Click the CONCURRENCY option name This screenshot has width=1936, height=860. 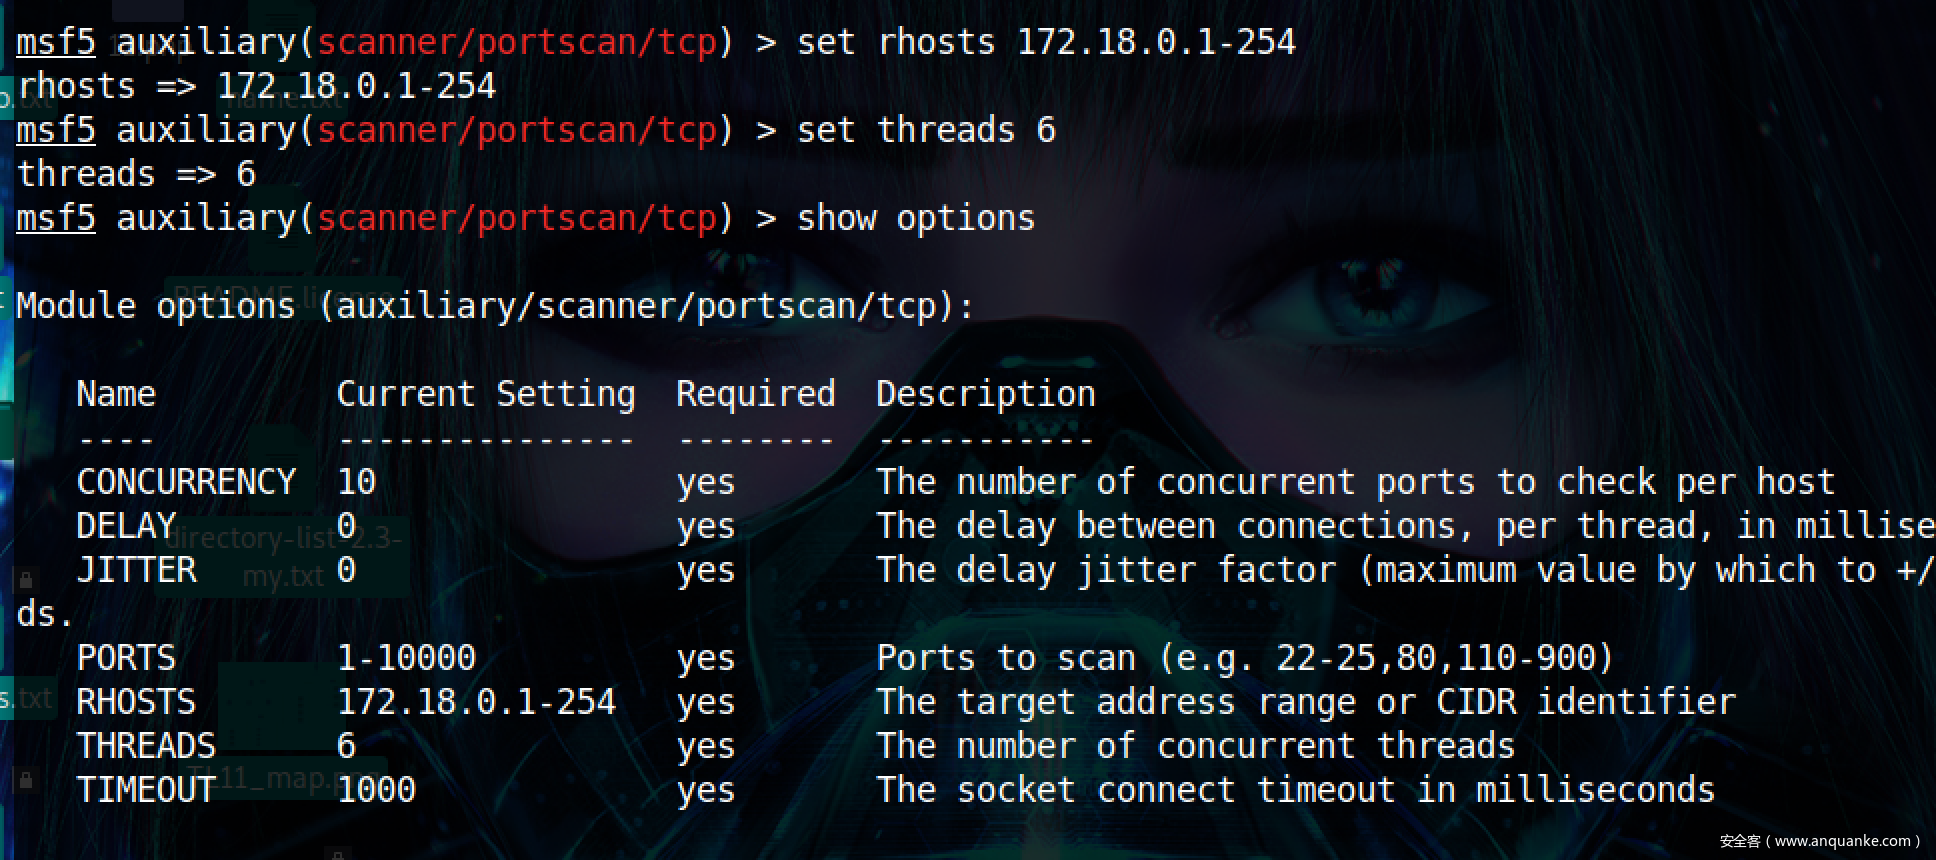[x=186, y=482]
